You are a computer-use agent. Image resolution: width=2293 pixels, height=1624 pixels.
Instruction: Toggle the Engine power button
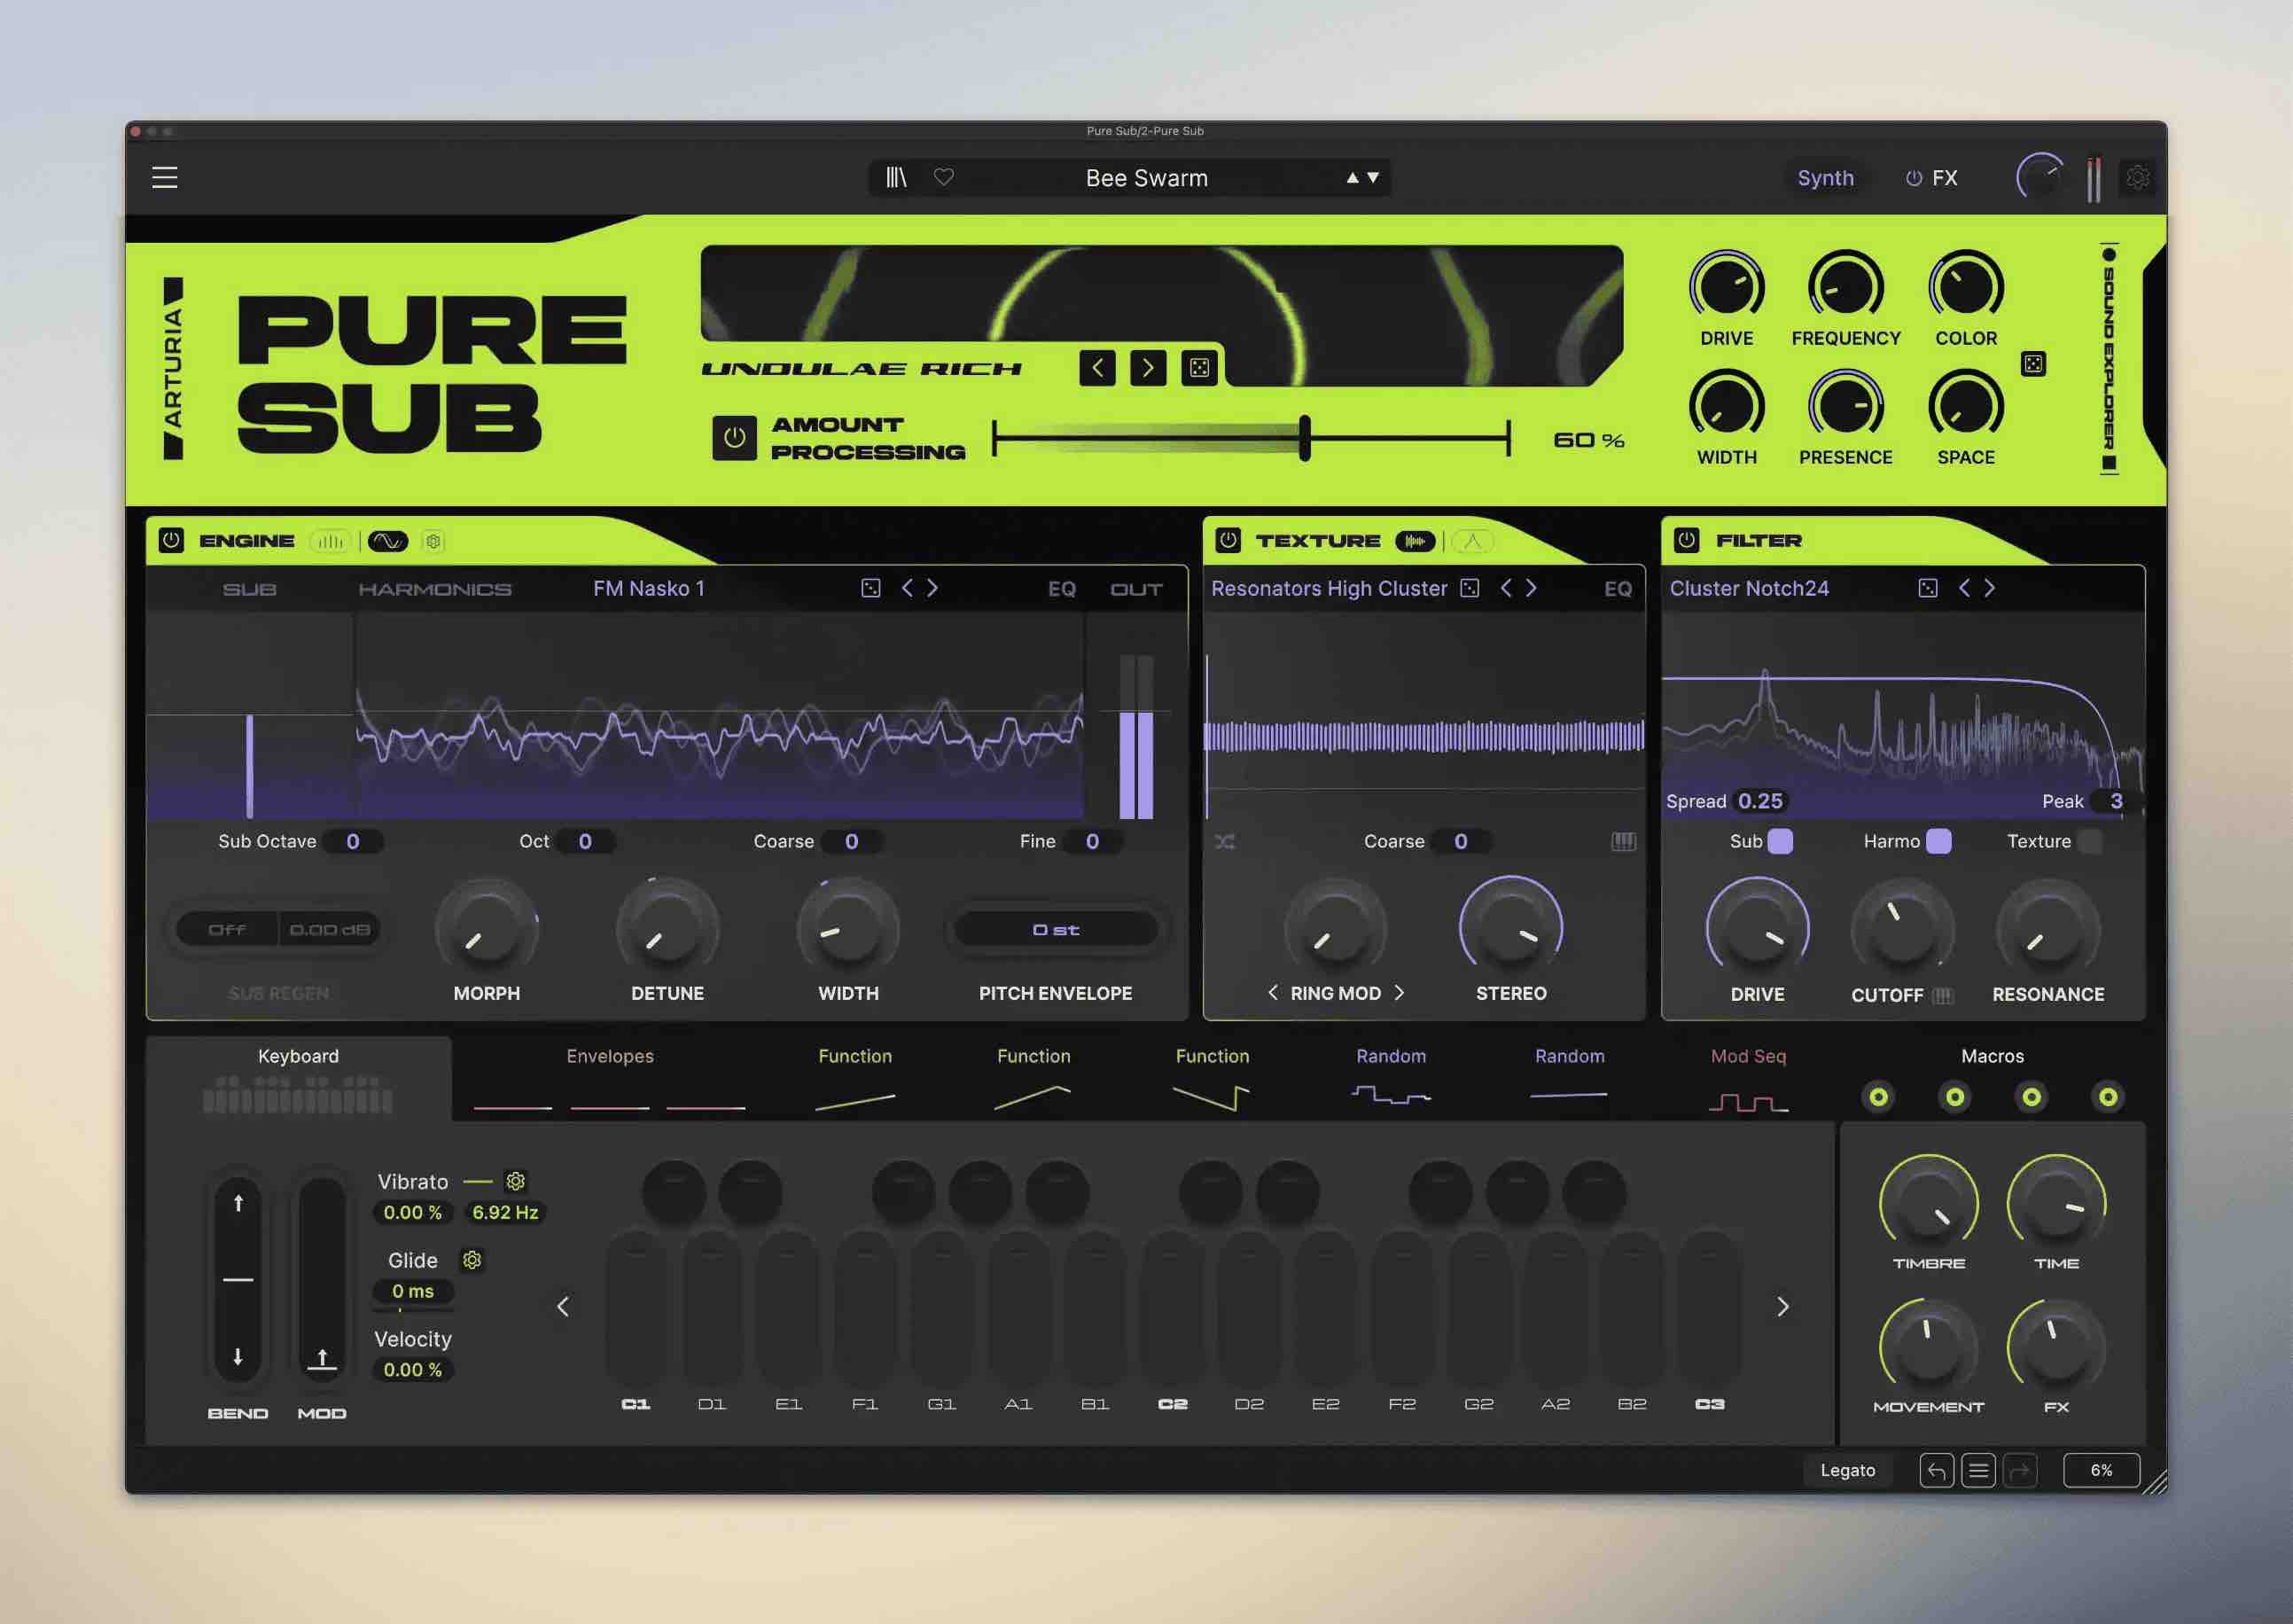click(x=172, y=540)
